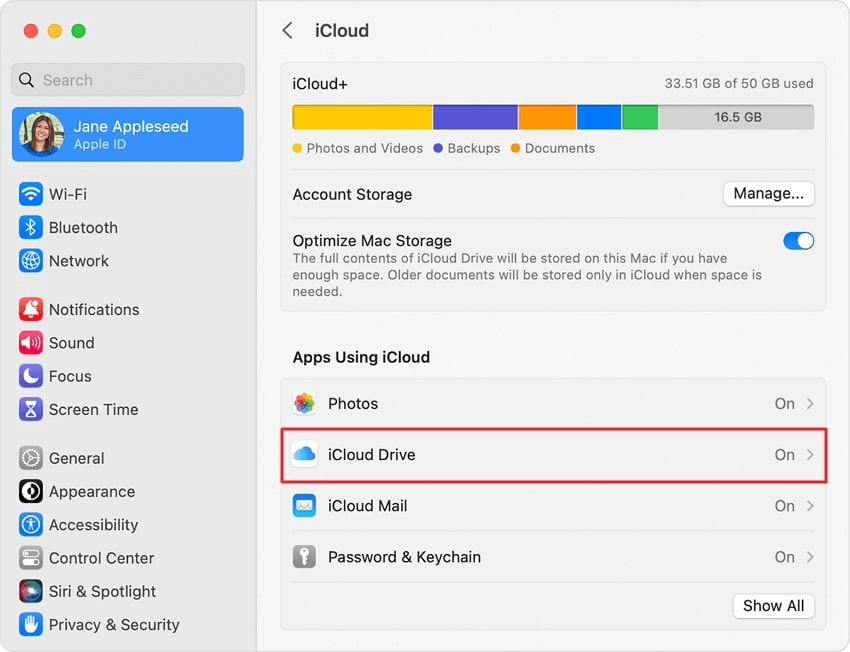Open iCloud Drive settings
Screen dimensions: 850x652
(x=554, y=454)
